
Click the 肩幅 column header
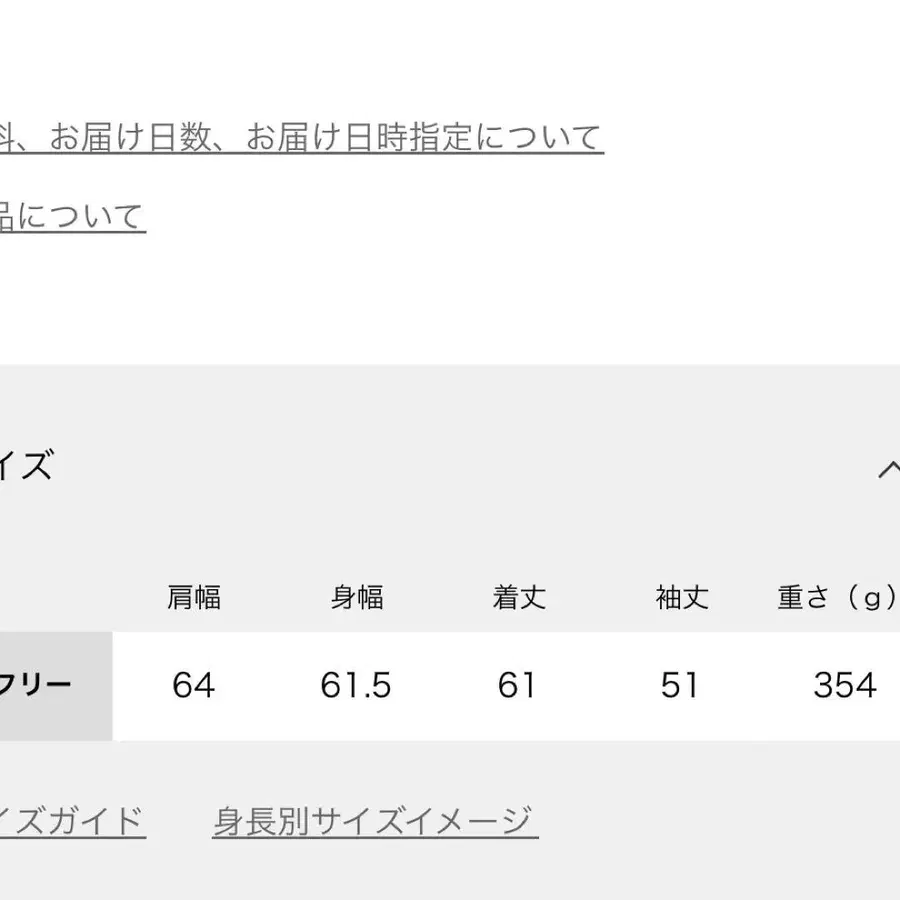(x=193, y=598)
